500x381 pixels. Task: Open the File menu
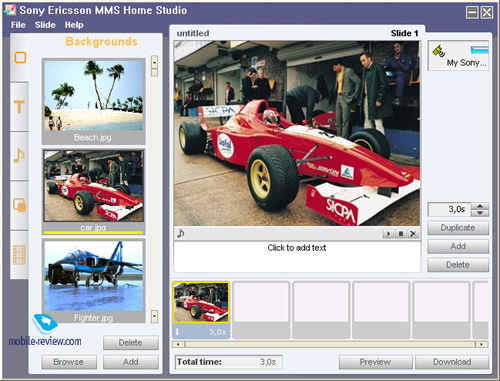(x=18, y=25)
